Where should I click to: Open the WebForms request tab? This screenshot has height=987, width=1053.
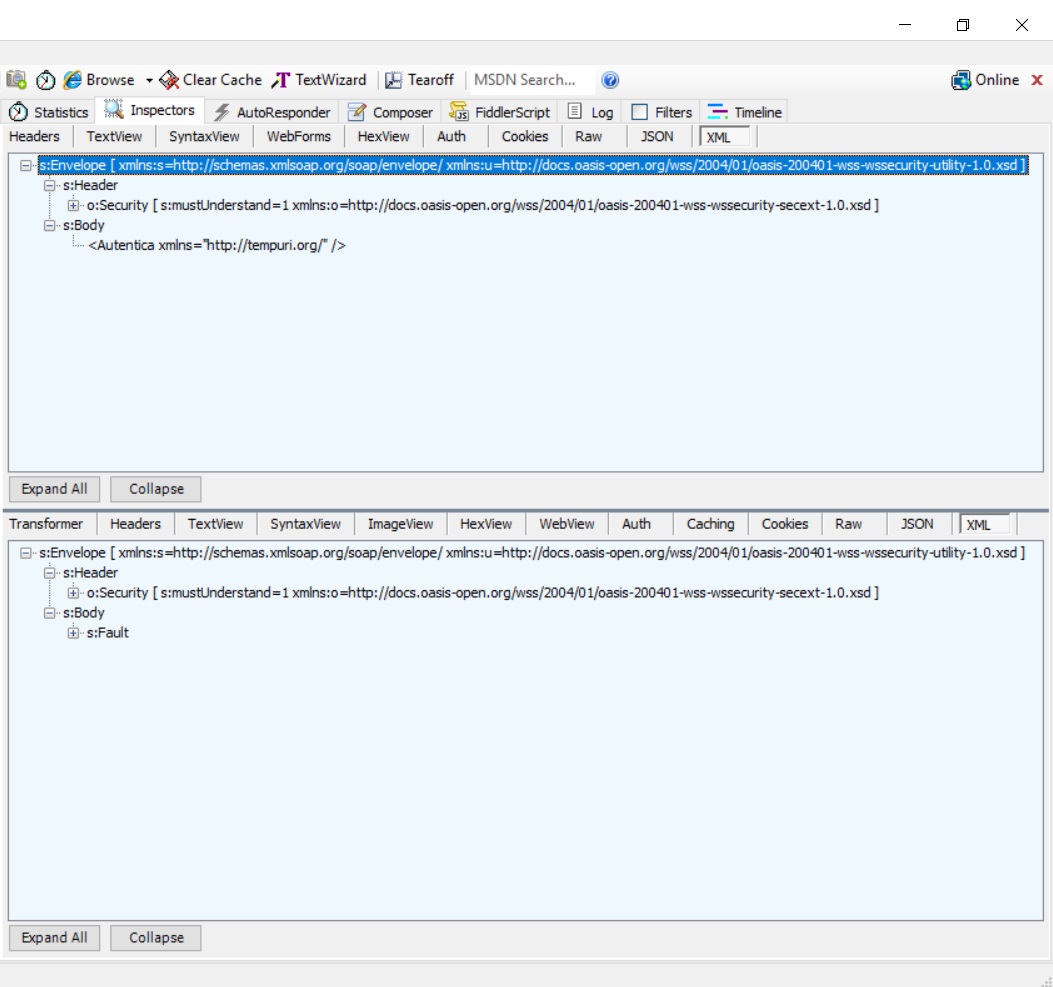(x=299, y=136)
